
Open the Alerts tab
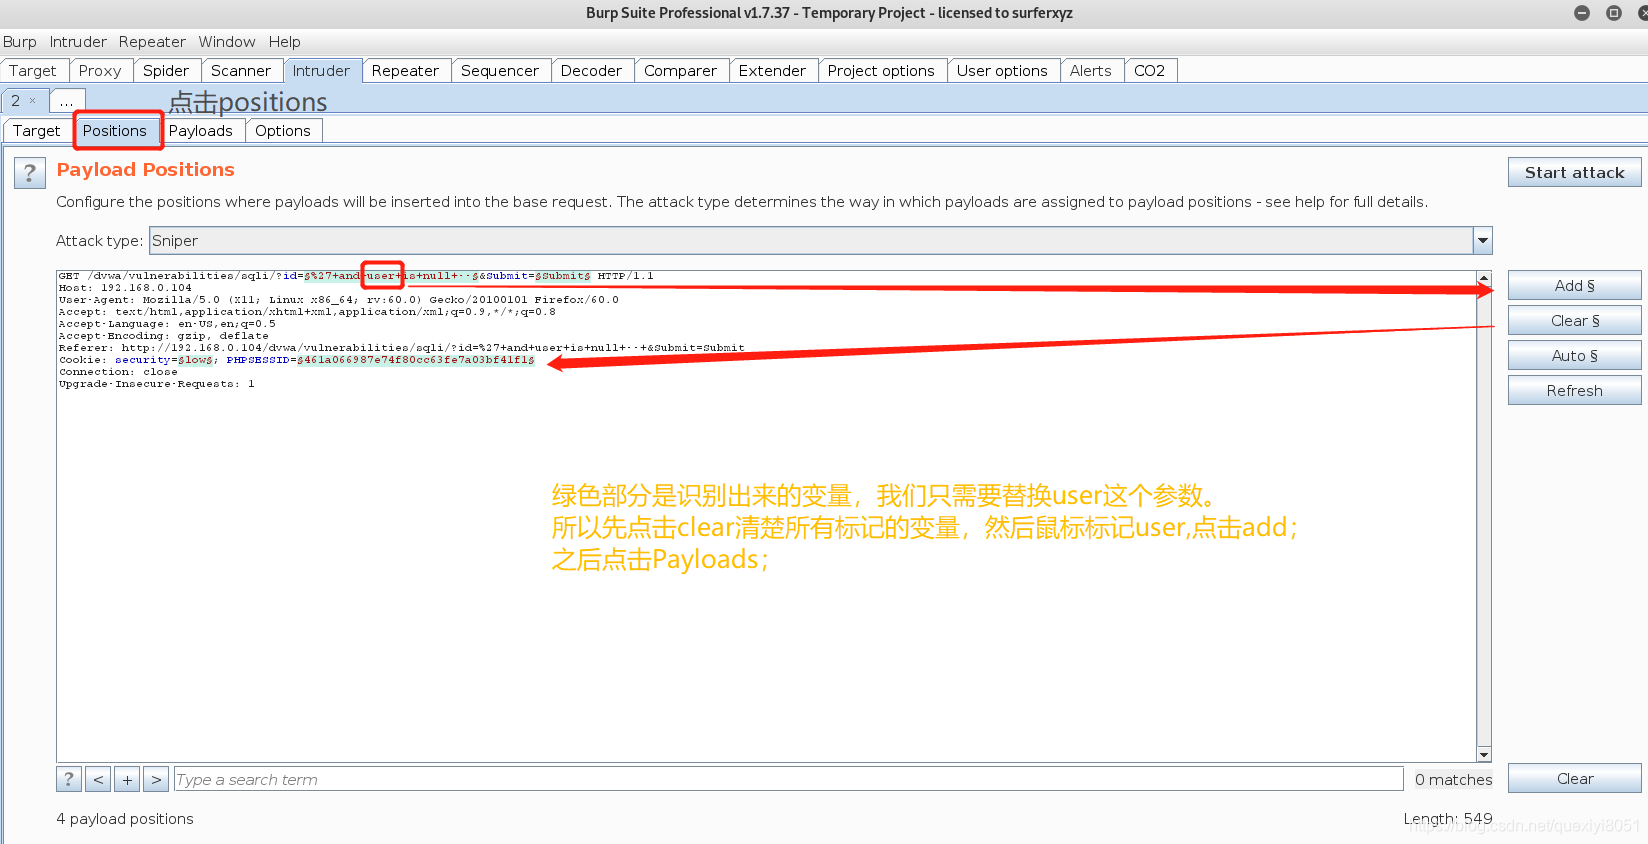point(1091,70)
